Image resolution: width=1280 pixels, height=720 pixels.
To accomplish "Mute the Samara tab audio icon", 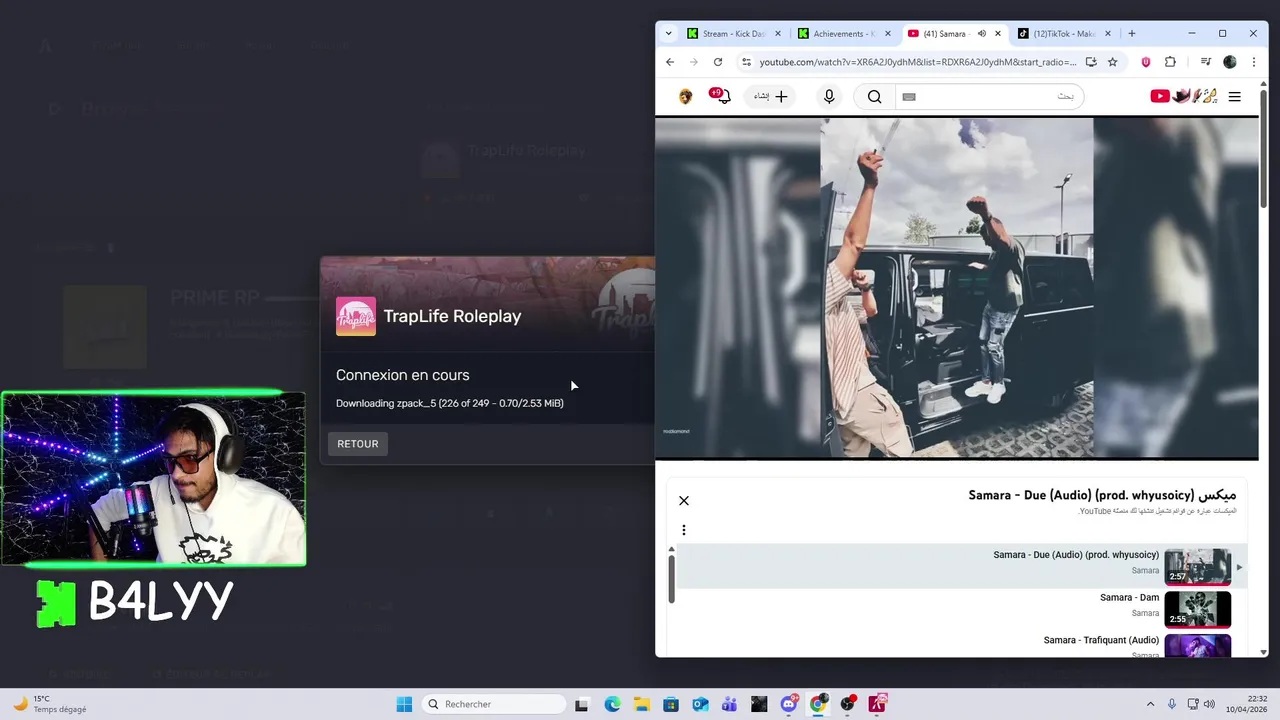I will (982, 34).
